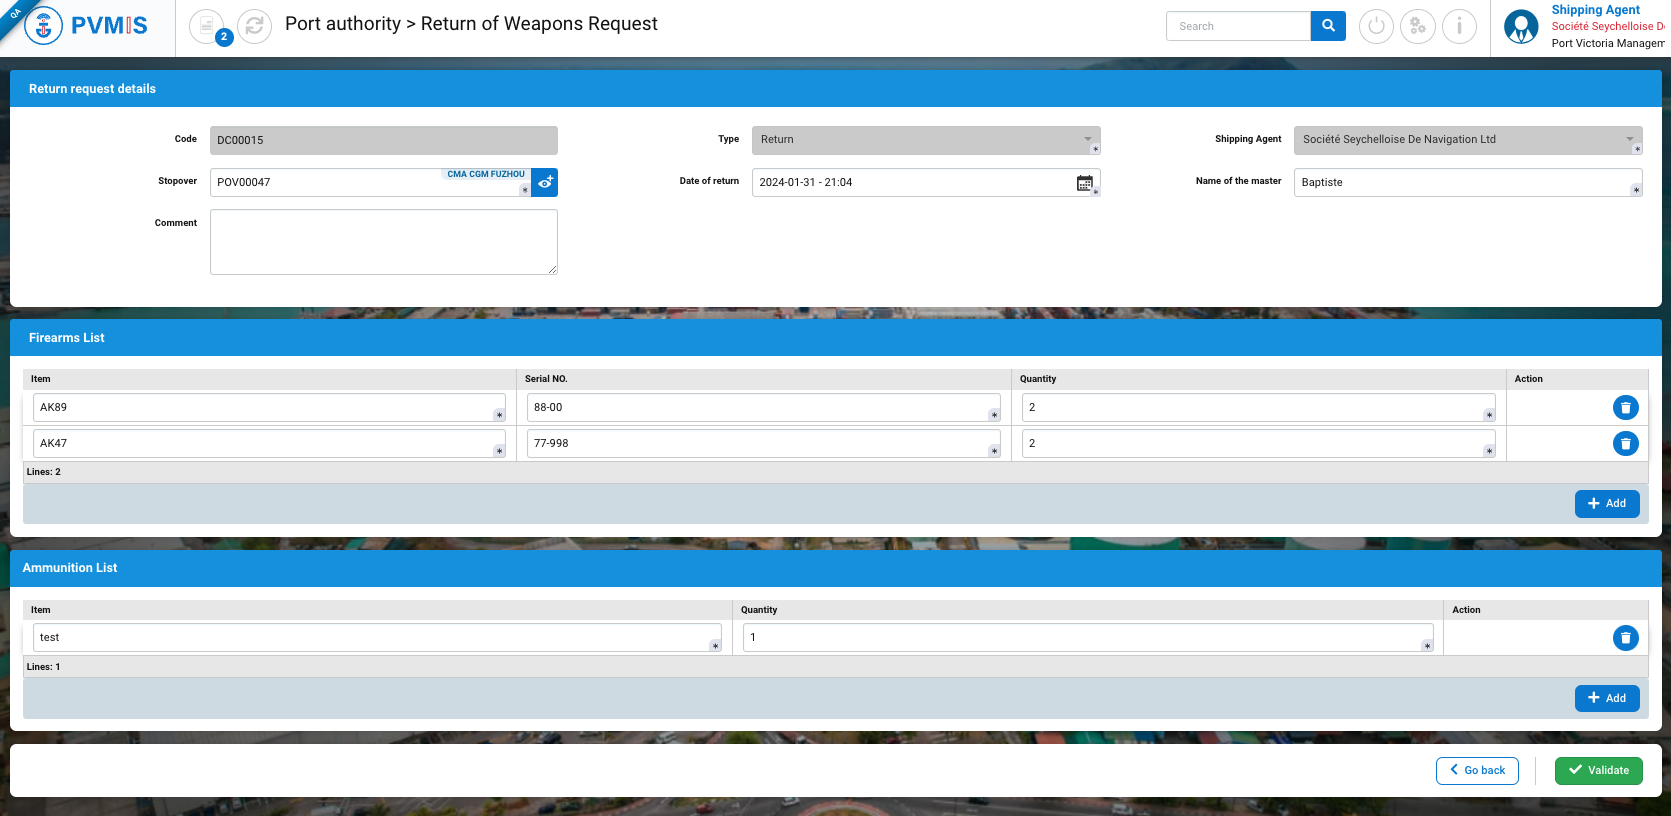Image resolution: width=1671 pixels, height=816 pixels.
Task: Click the Go back button
Action: tap(1477, 771)
